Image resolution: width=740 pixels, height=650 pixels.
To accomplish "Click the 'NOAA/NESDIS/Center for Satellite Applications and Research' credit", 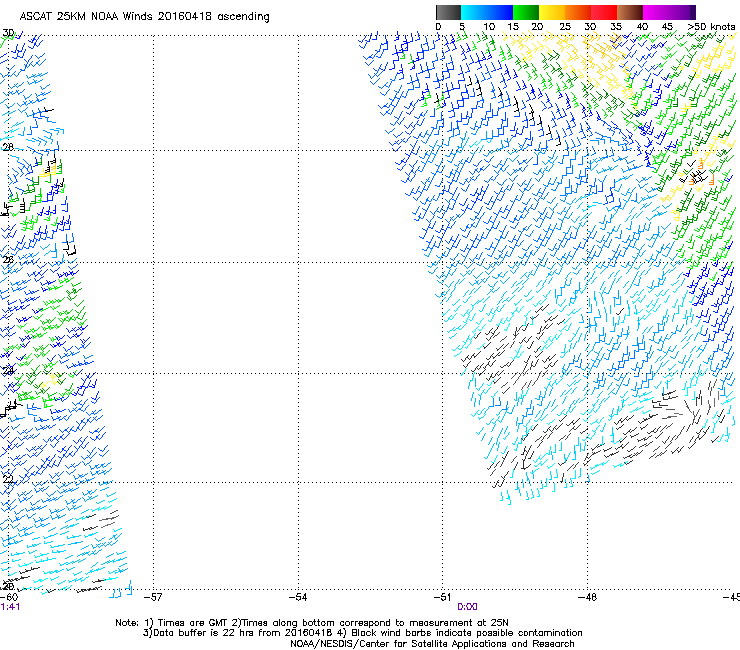I will [x=432, y=644].
